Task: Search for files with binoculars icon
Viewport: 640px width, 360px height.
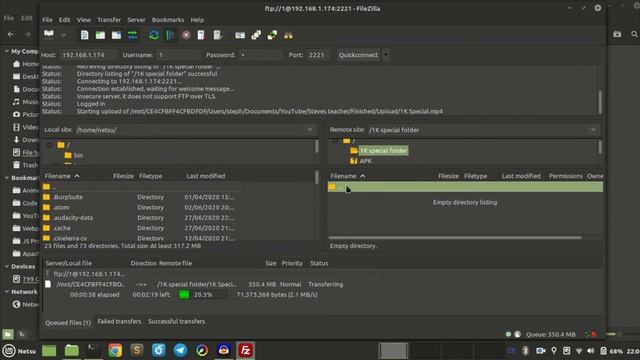Action: point(289,35)
